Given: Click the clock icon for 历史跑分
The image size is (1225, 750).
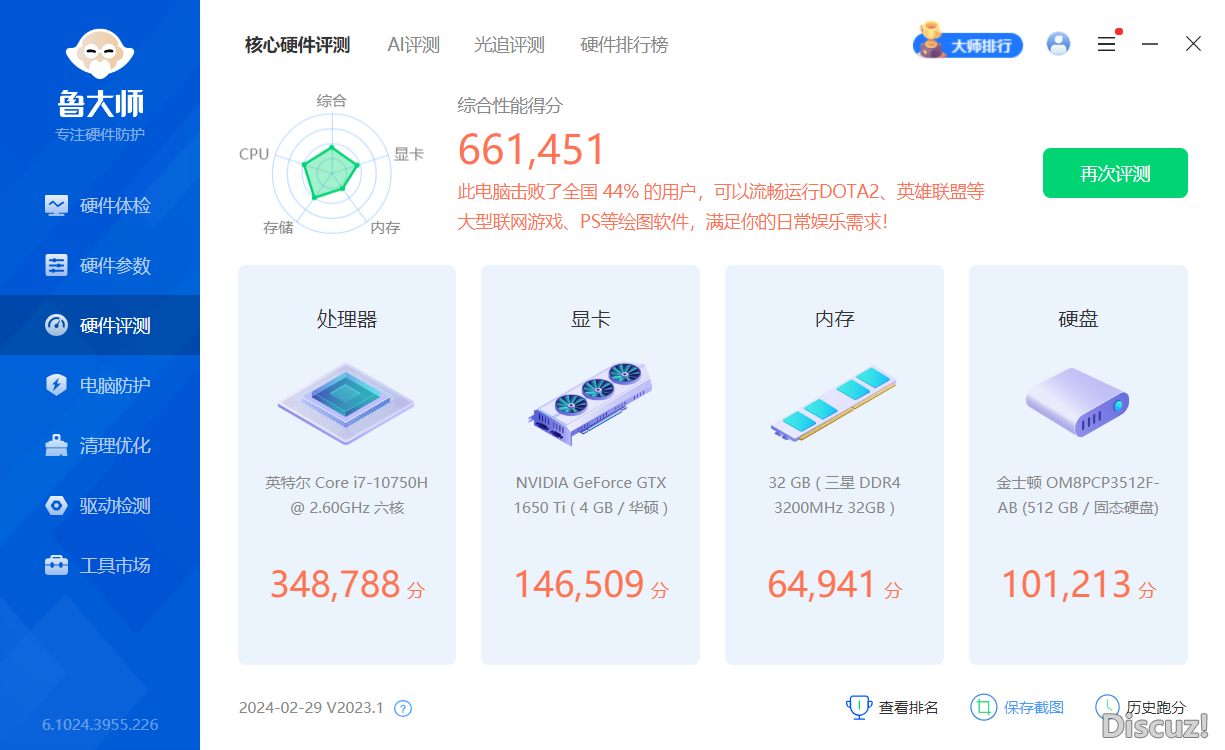Looking at the screenshot, I should (1107, 708).
